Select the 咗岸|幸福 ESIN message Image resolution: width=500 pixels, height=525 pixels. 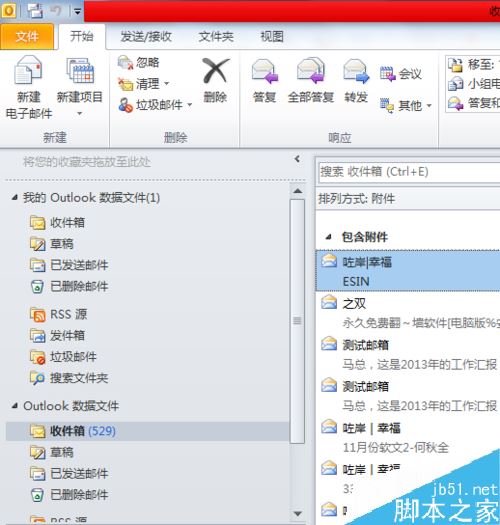tap(408, 271)
